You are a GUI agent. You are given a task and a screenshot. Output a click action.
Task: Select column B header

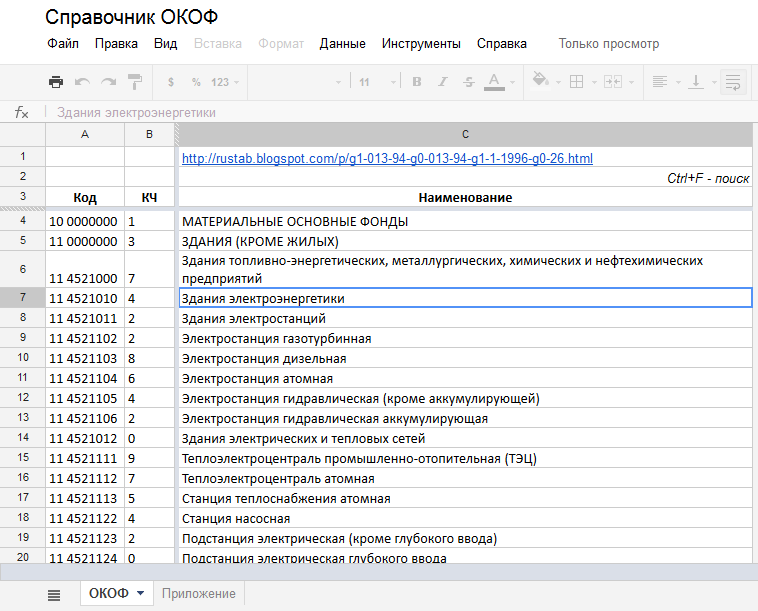[x=149, y=134]
